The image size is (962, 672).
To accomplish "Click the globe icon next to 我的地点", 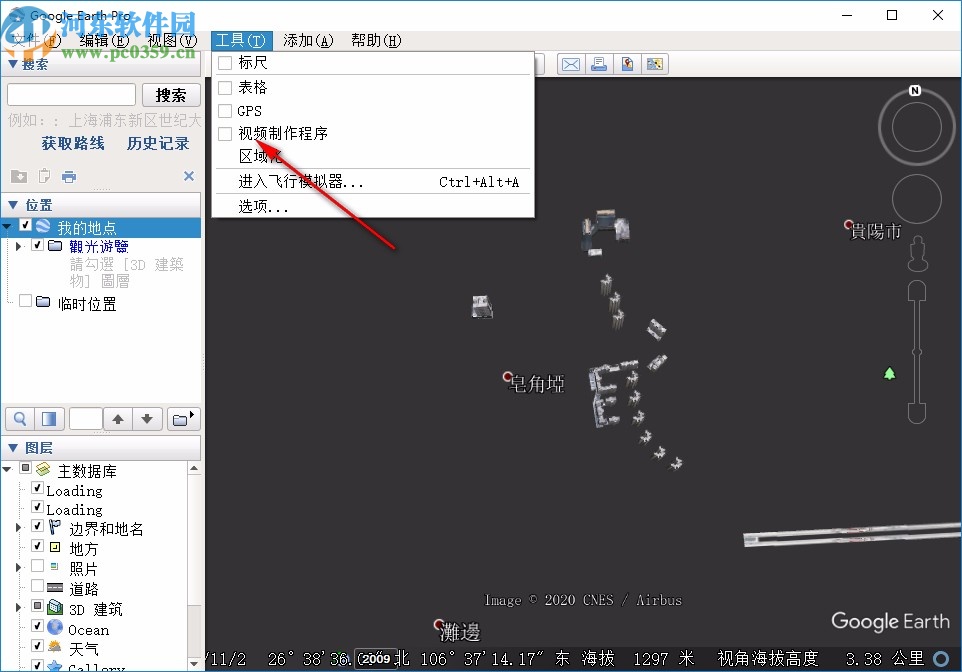I will pos(43,226).
